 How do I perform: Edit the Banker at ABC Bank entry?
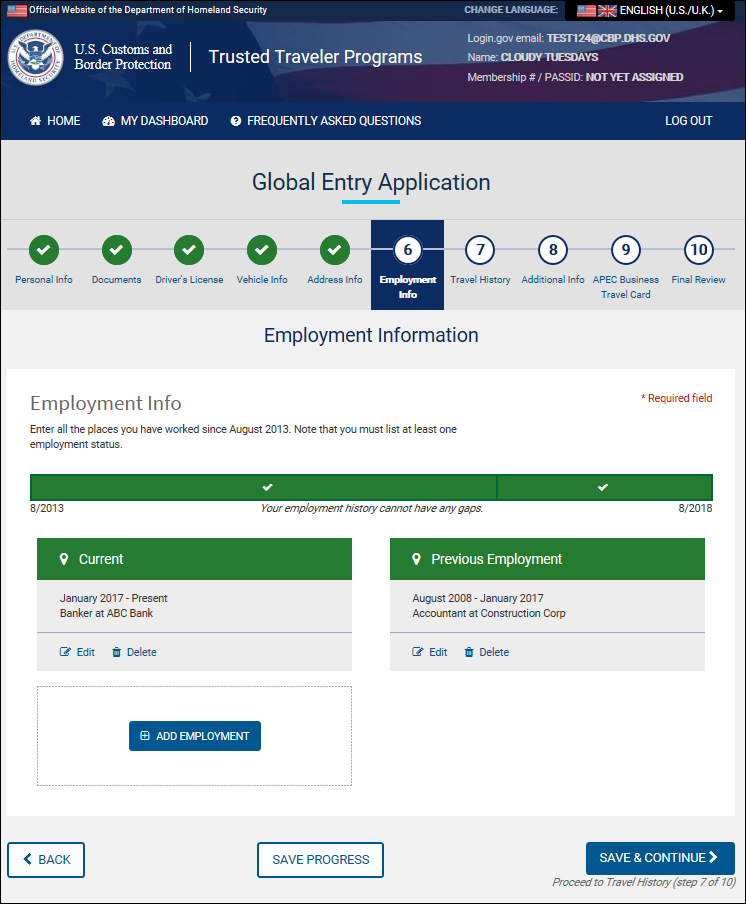[x=77, y=652]
